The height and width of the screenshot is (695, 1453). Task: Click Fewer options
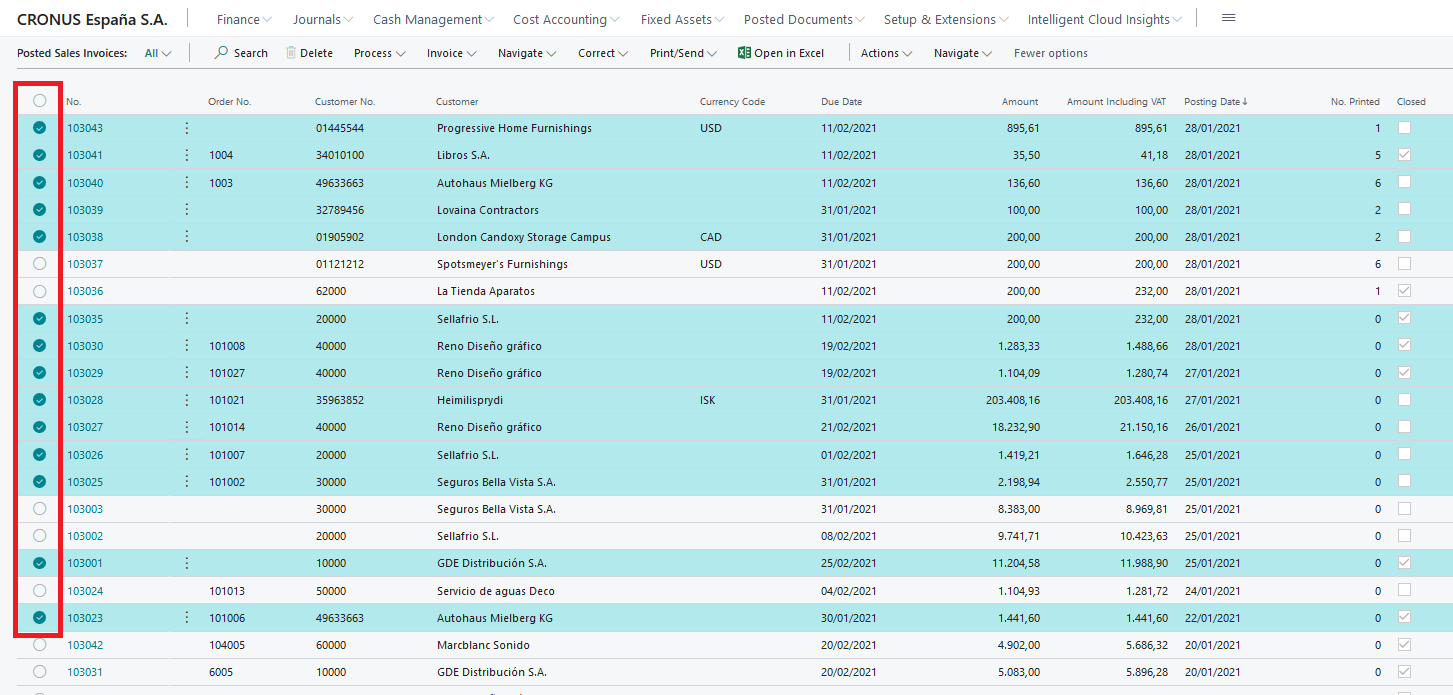tap(1051, 53)
